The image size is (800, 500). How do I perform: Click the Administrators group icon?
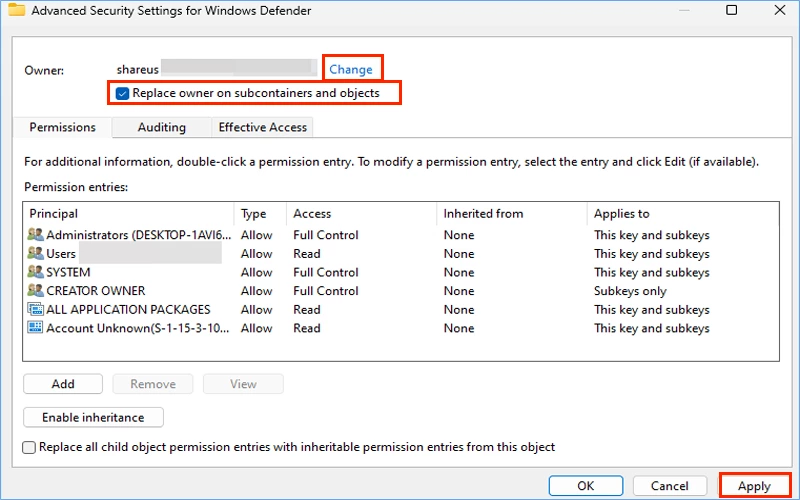click(35, 235)
